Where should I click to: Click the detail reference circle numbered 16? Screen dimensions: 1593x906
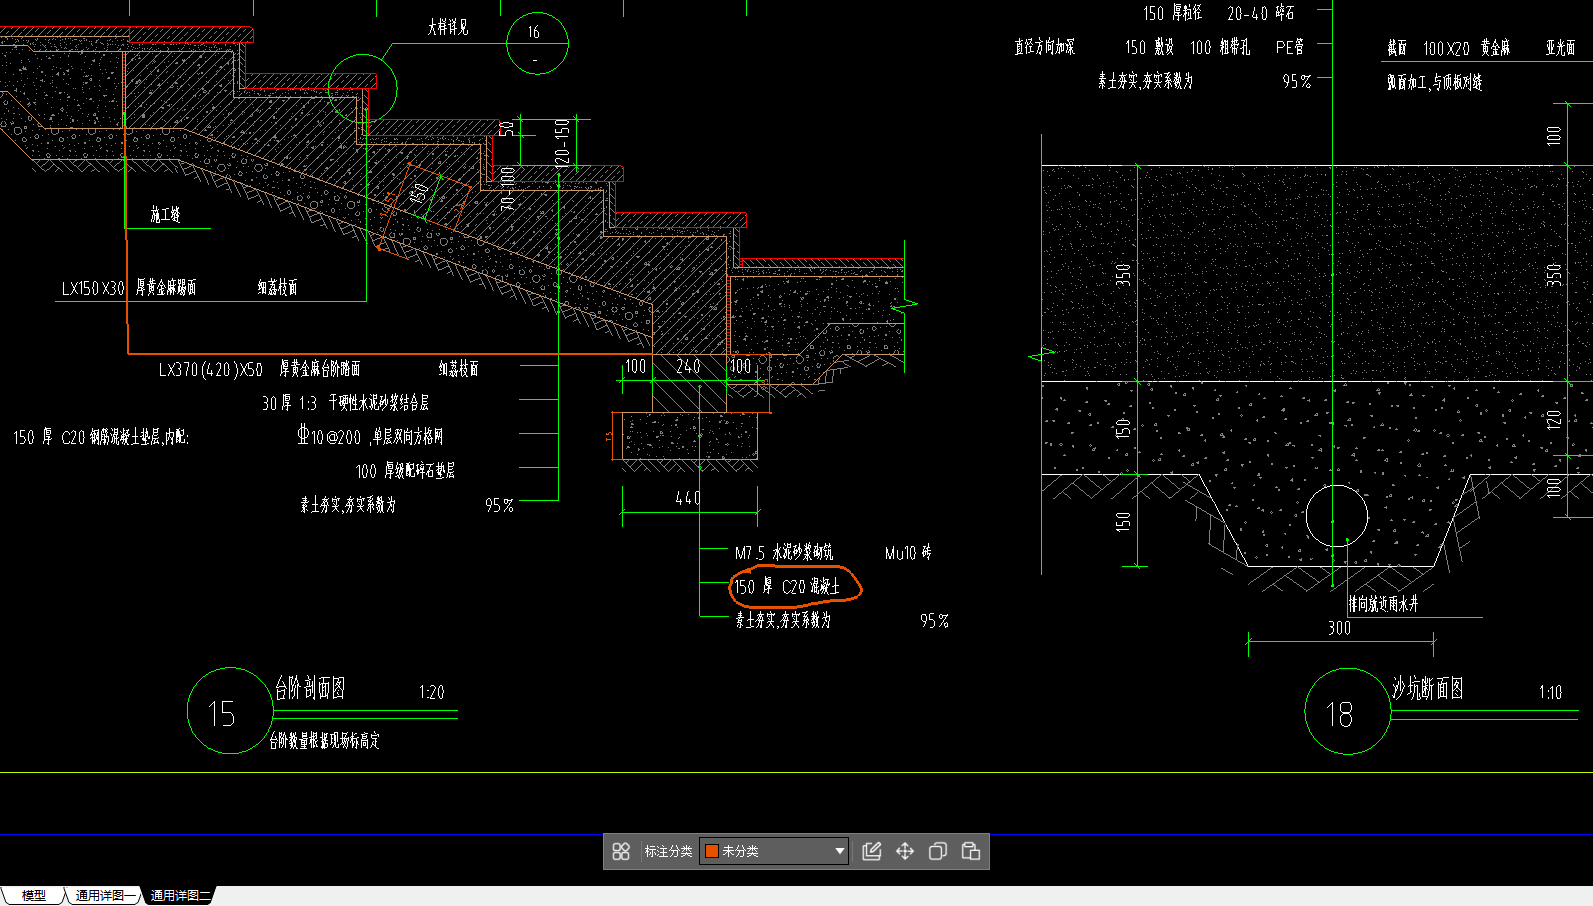coord(537,43)
